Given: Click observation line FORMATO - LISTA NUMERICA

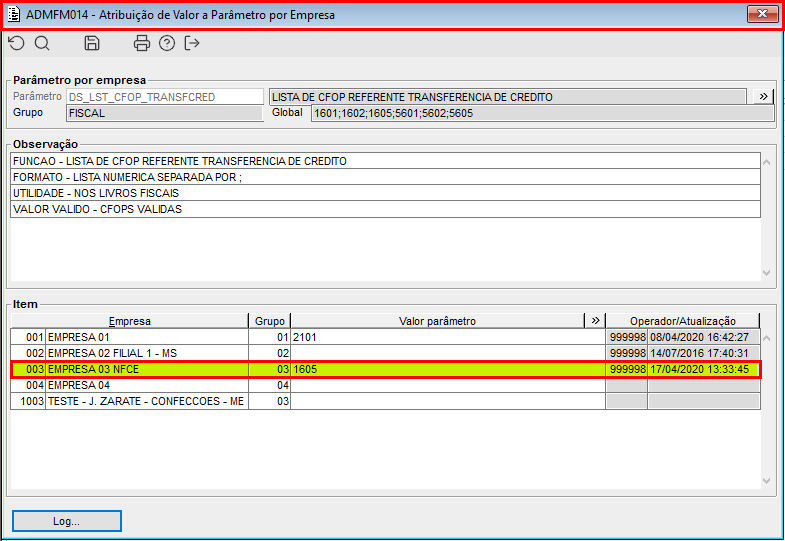Looking at the screenshot, I should [385, 177].
